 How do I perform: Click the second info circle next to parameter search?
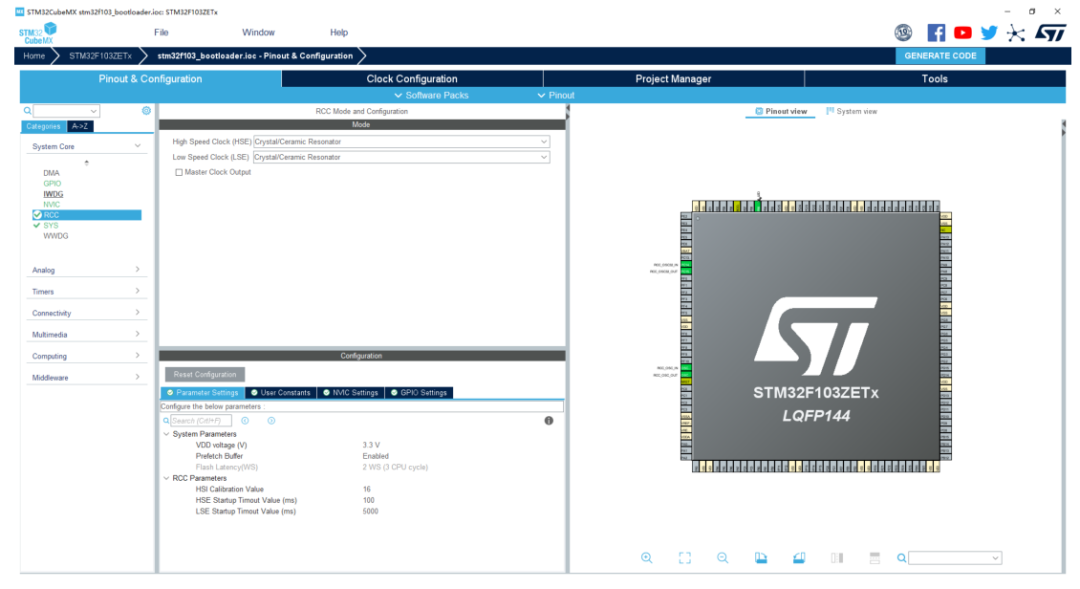click(x=271, y=421)
